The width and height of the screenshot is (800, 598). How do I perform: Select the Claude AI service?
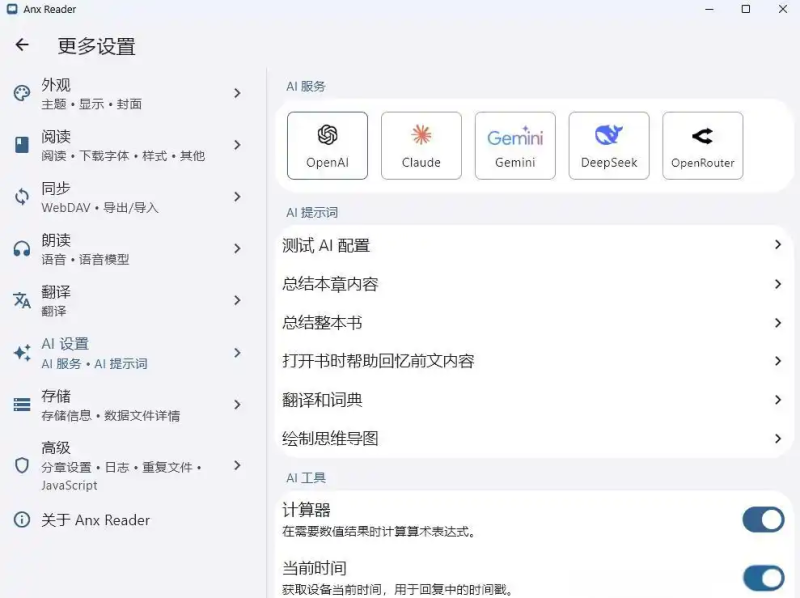(421, 144)
